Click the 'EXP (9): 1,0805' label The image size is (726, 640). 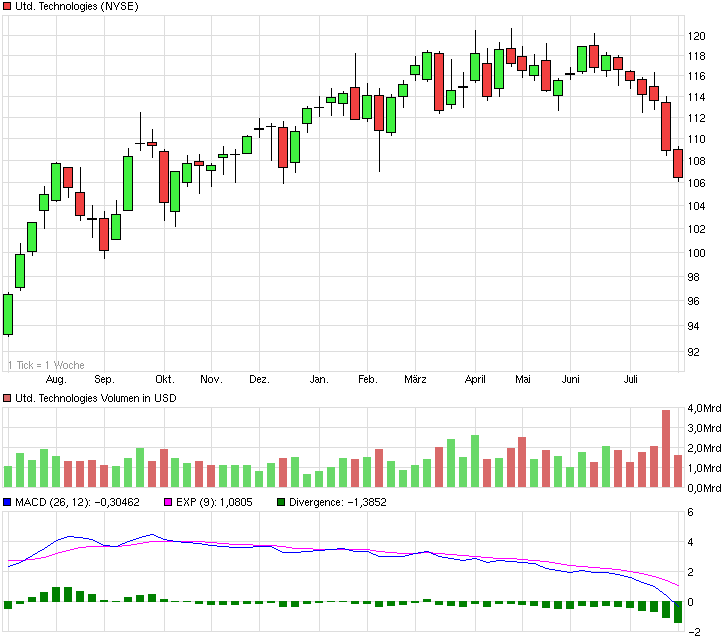tap(214, 502)
